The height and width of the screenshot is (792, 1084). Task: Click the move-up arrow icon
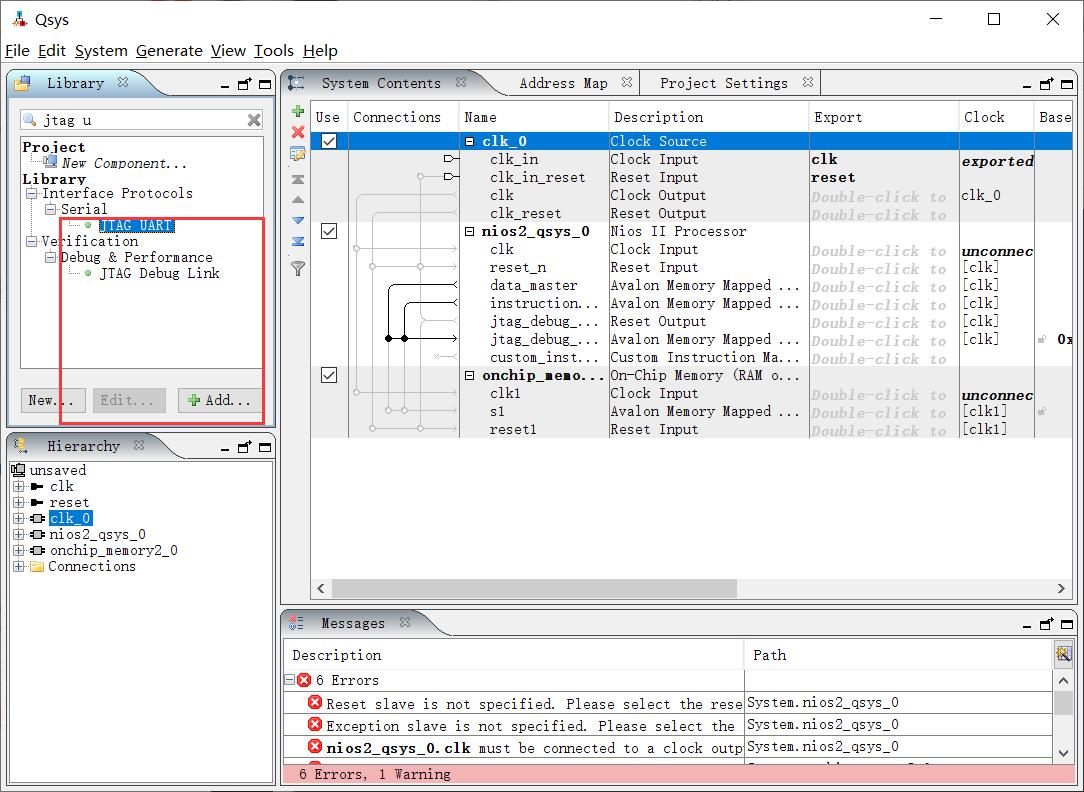(x=298, y=200)
